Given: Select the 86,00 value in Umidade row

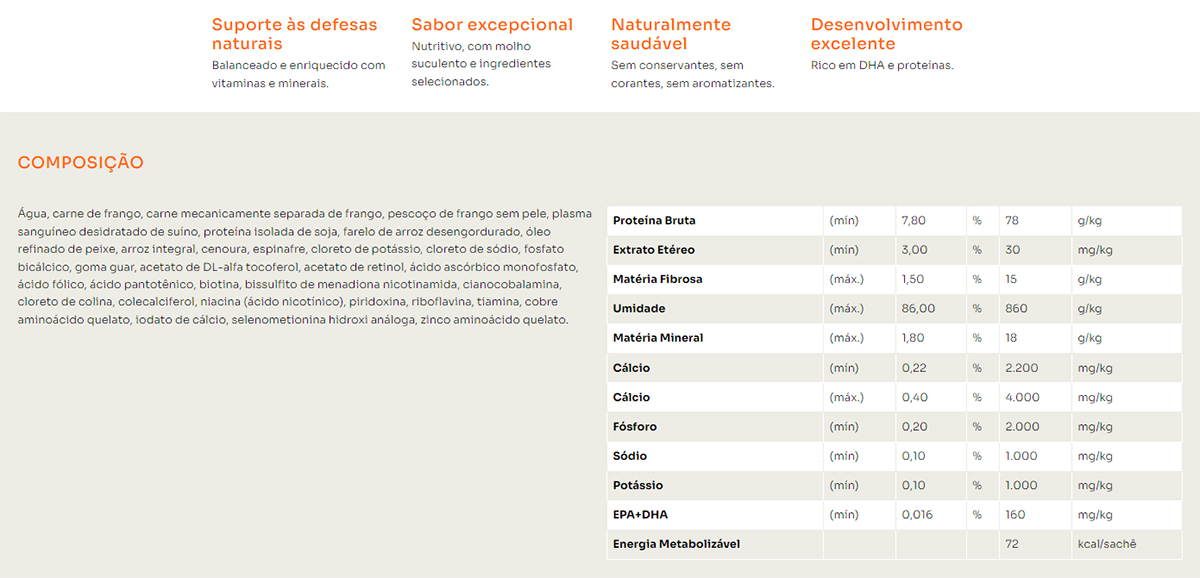Looking at the screenshot, I should click(918, 309).
